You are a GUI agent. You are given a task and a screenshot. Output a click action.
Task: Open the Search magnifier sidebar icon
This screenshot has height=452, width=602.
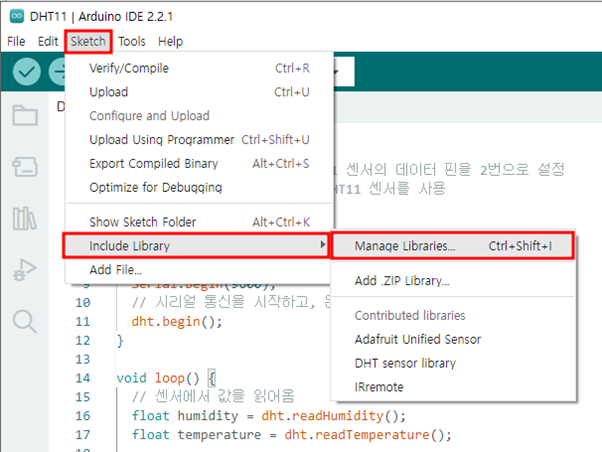point(25,321)
